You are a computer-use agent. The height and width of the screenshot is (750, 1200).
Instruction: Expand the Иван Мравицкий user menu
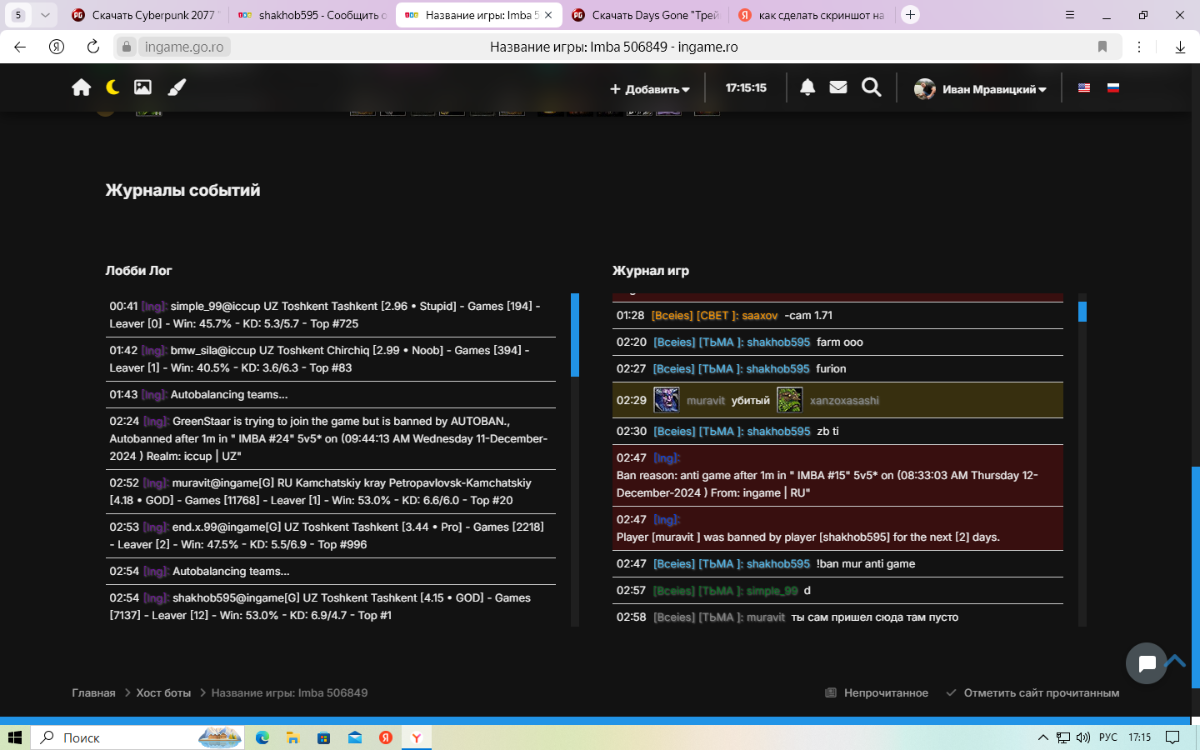click(981, 89)
